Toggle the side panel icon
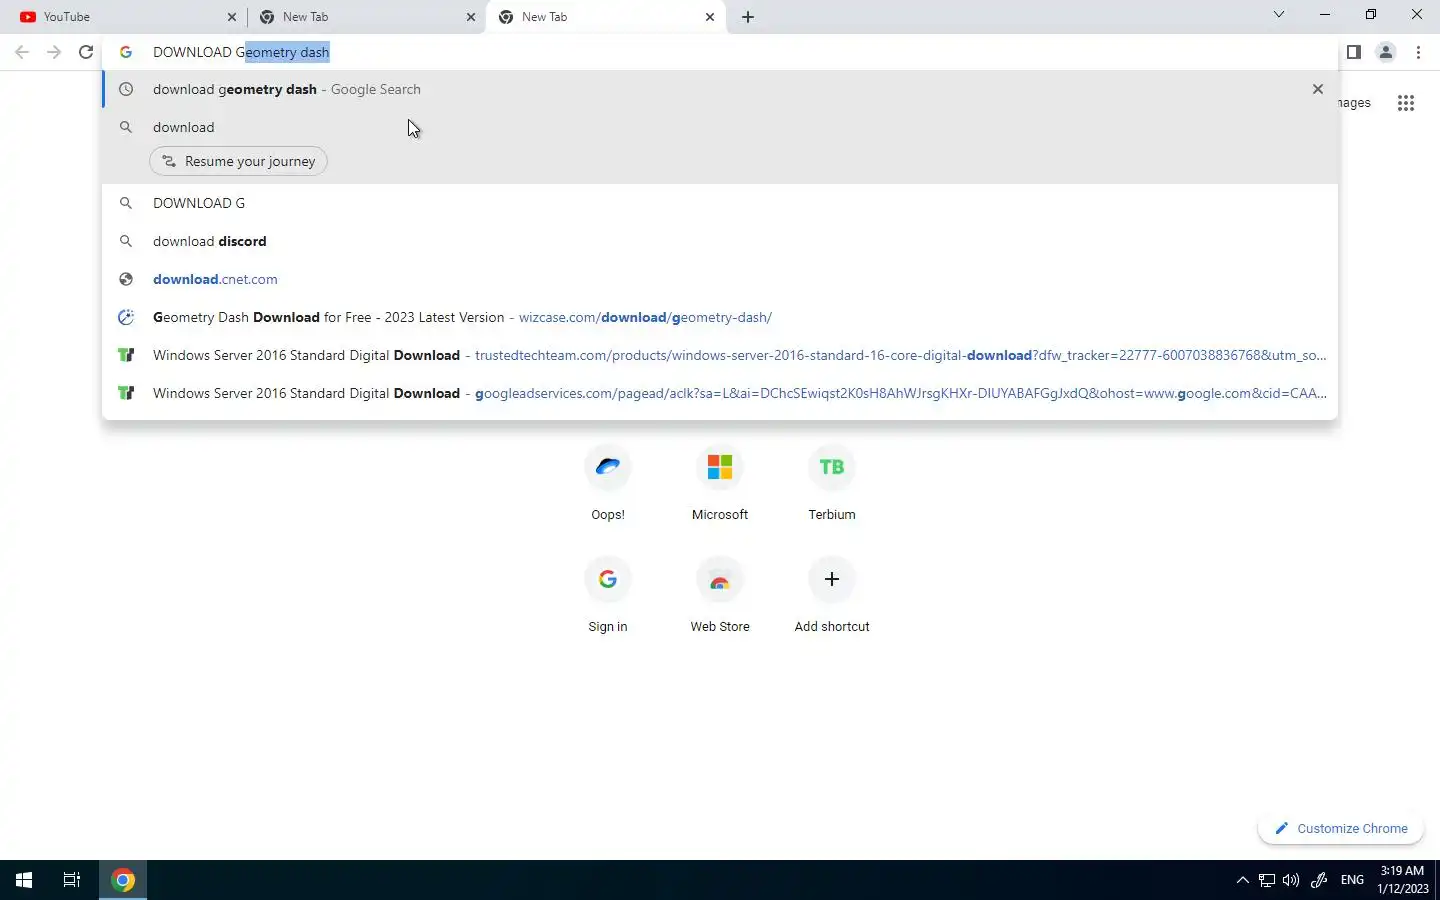1440x900 pixels. click(1353, 52)
